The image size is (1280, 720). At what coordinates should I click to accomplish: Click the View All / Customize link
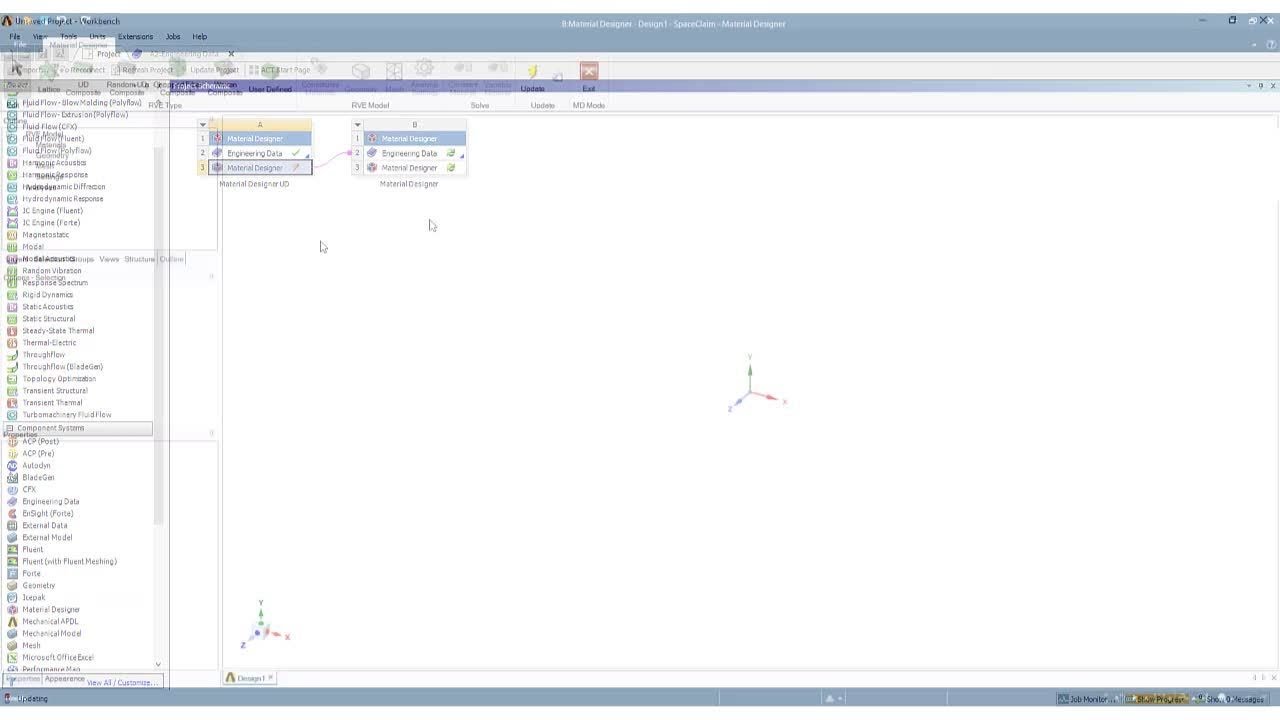coord(120,683)
